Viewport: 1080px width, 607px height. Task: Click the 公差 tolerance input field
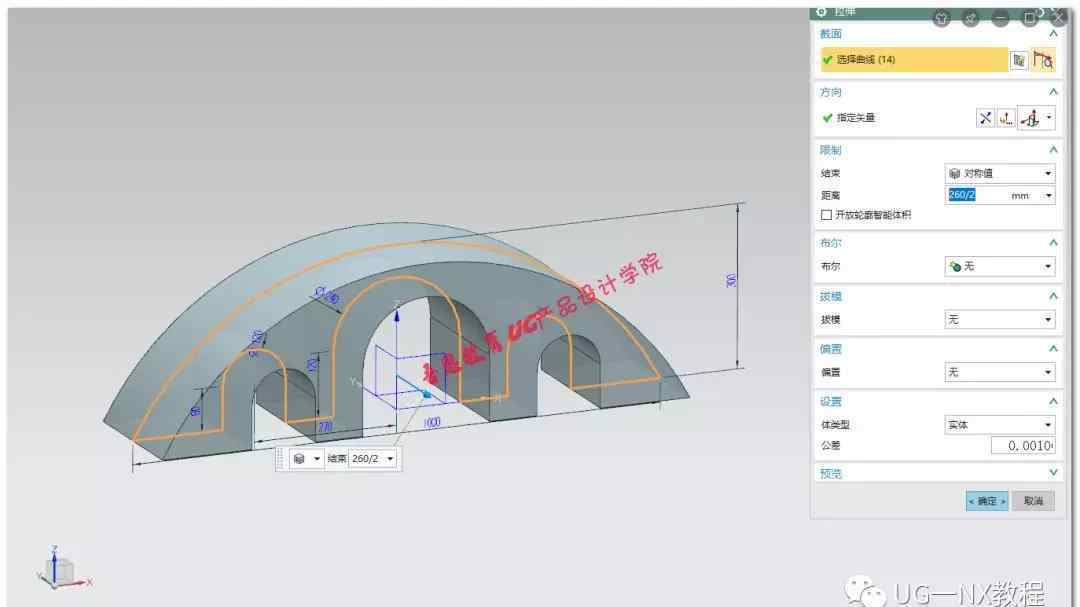[1023, 446]
